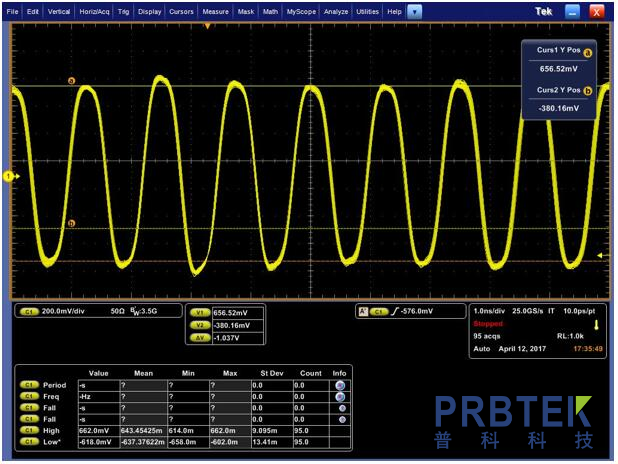618x464 pixels.
Task: Click the C1 badge of Period row
Action: point(29,385)
